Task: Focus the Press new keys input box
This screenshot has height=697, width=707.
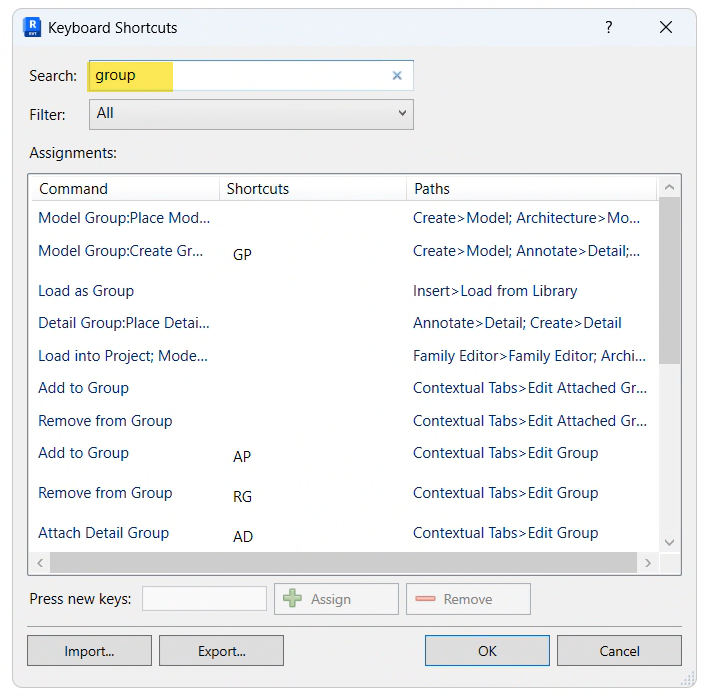Action: click(204, 599)
